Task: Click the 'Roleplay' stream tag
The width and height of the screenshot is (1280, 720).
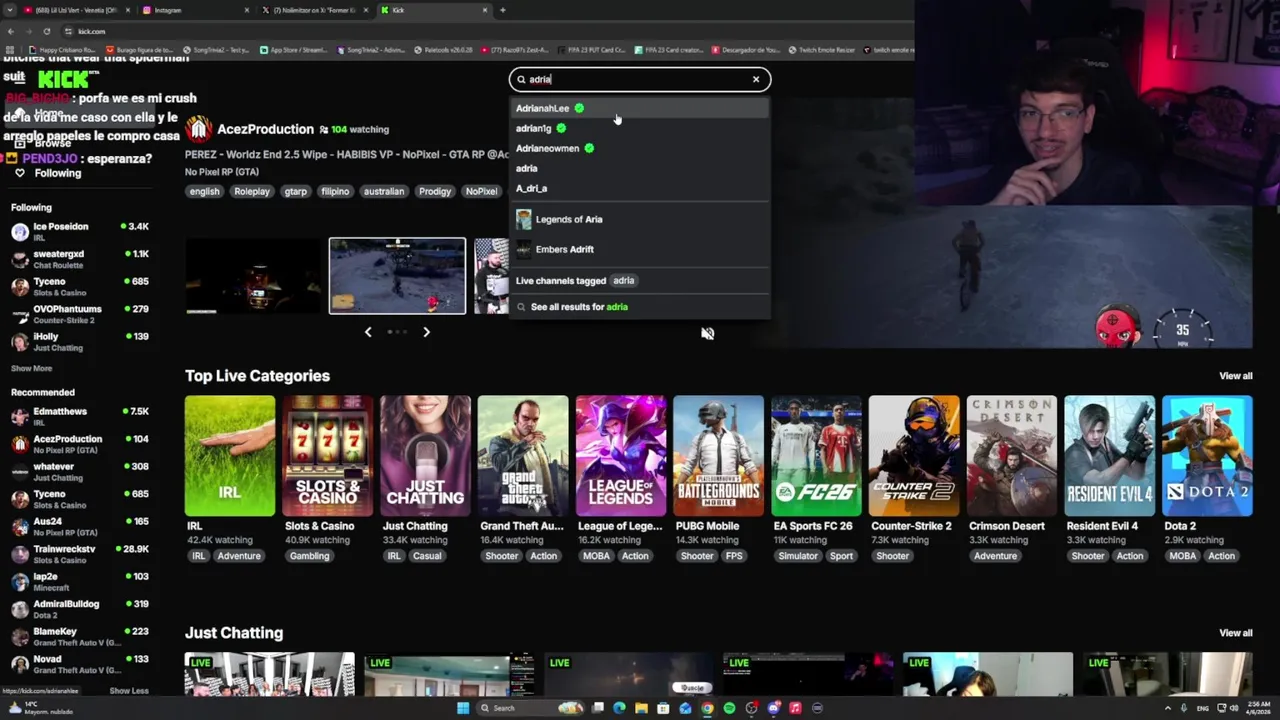Action: coord(252,191)
